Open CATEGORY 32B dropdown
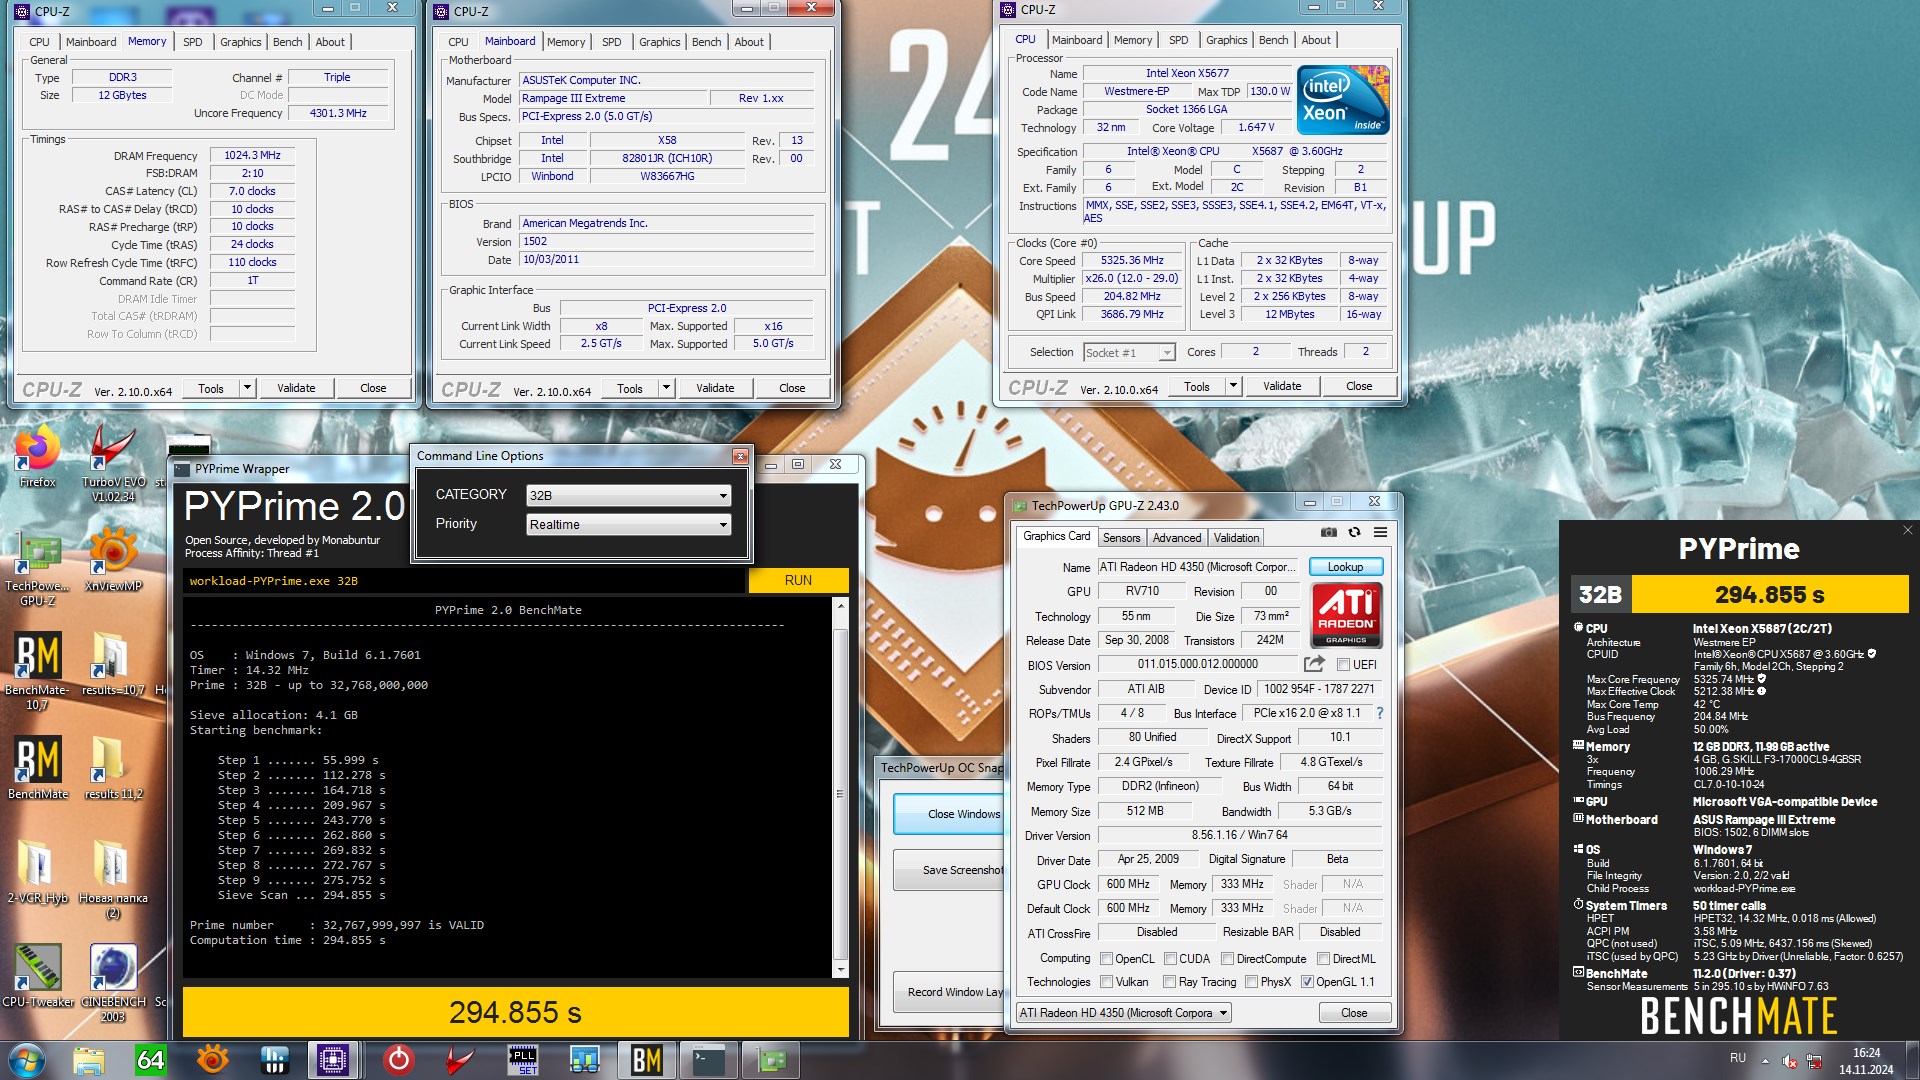 pyautogui.click(x=629, y=495)
